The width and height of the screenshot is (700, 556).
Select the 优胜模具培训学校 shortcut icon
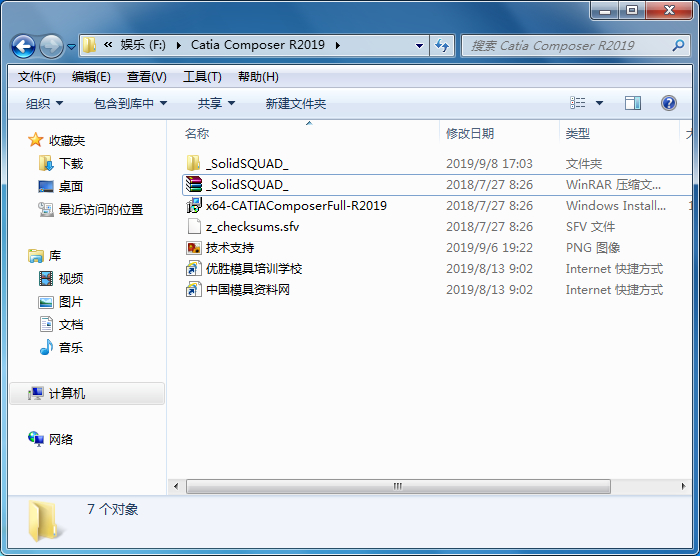point(194,268)
